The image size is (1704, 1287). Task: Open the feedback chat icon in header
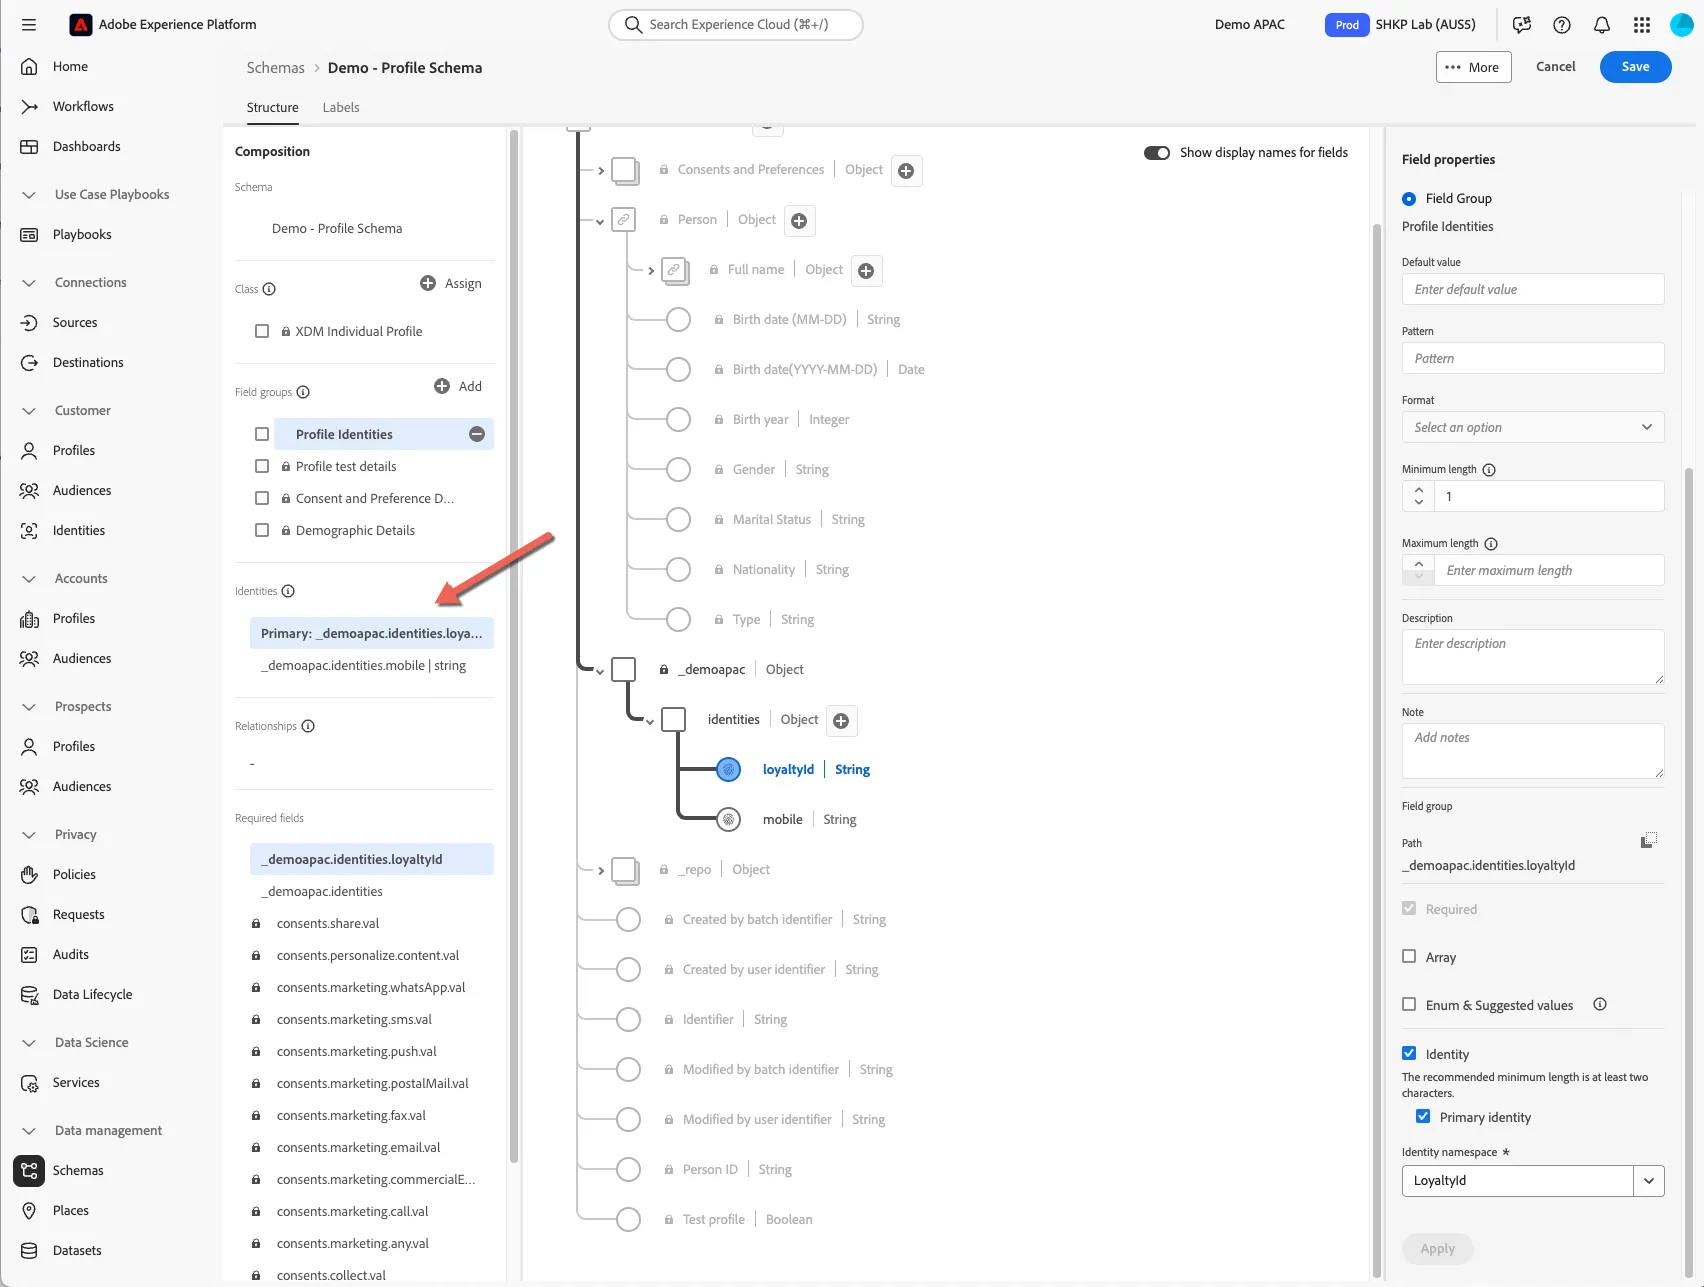click(x=1522, y=25)
